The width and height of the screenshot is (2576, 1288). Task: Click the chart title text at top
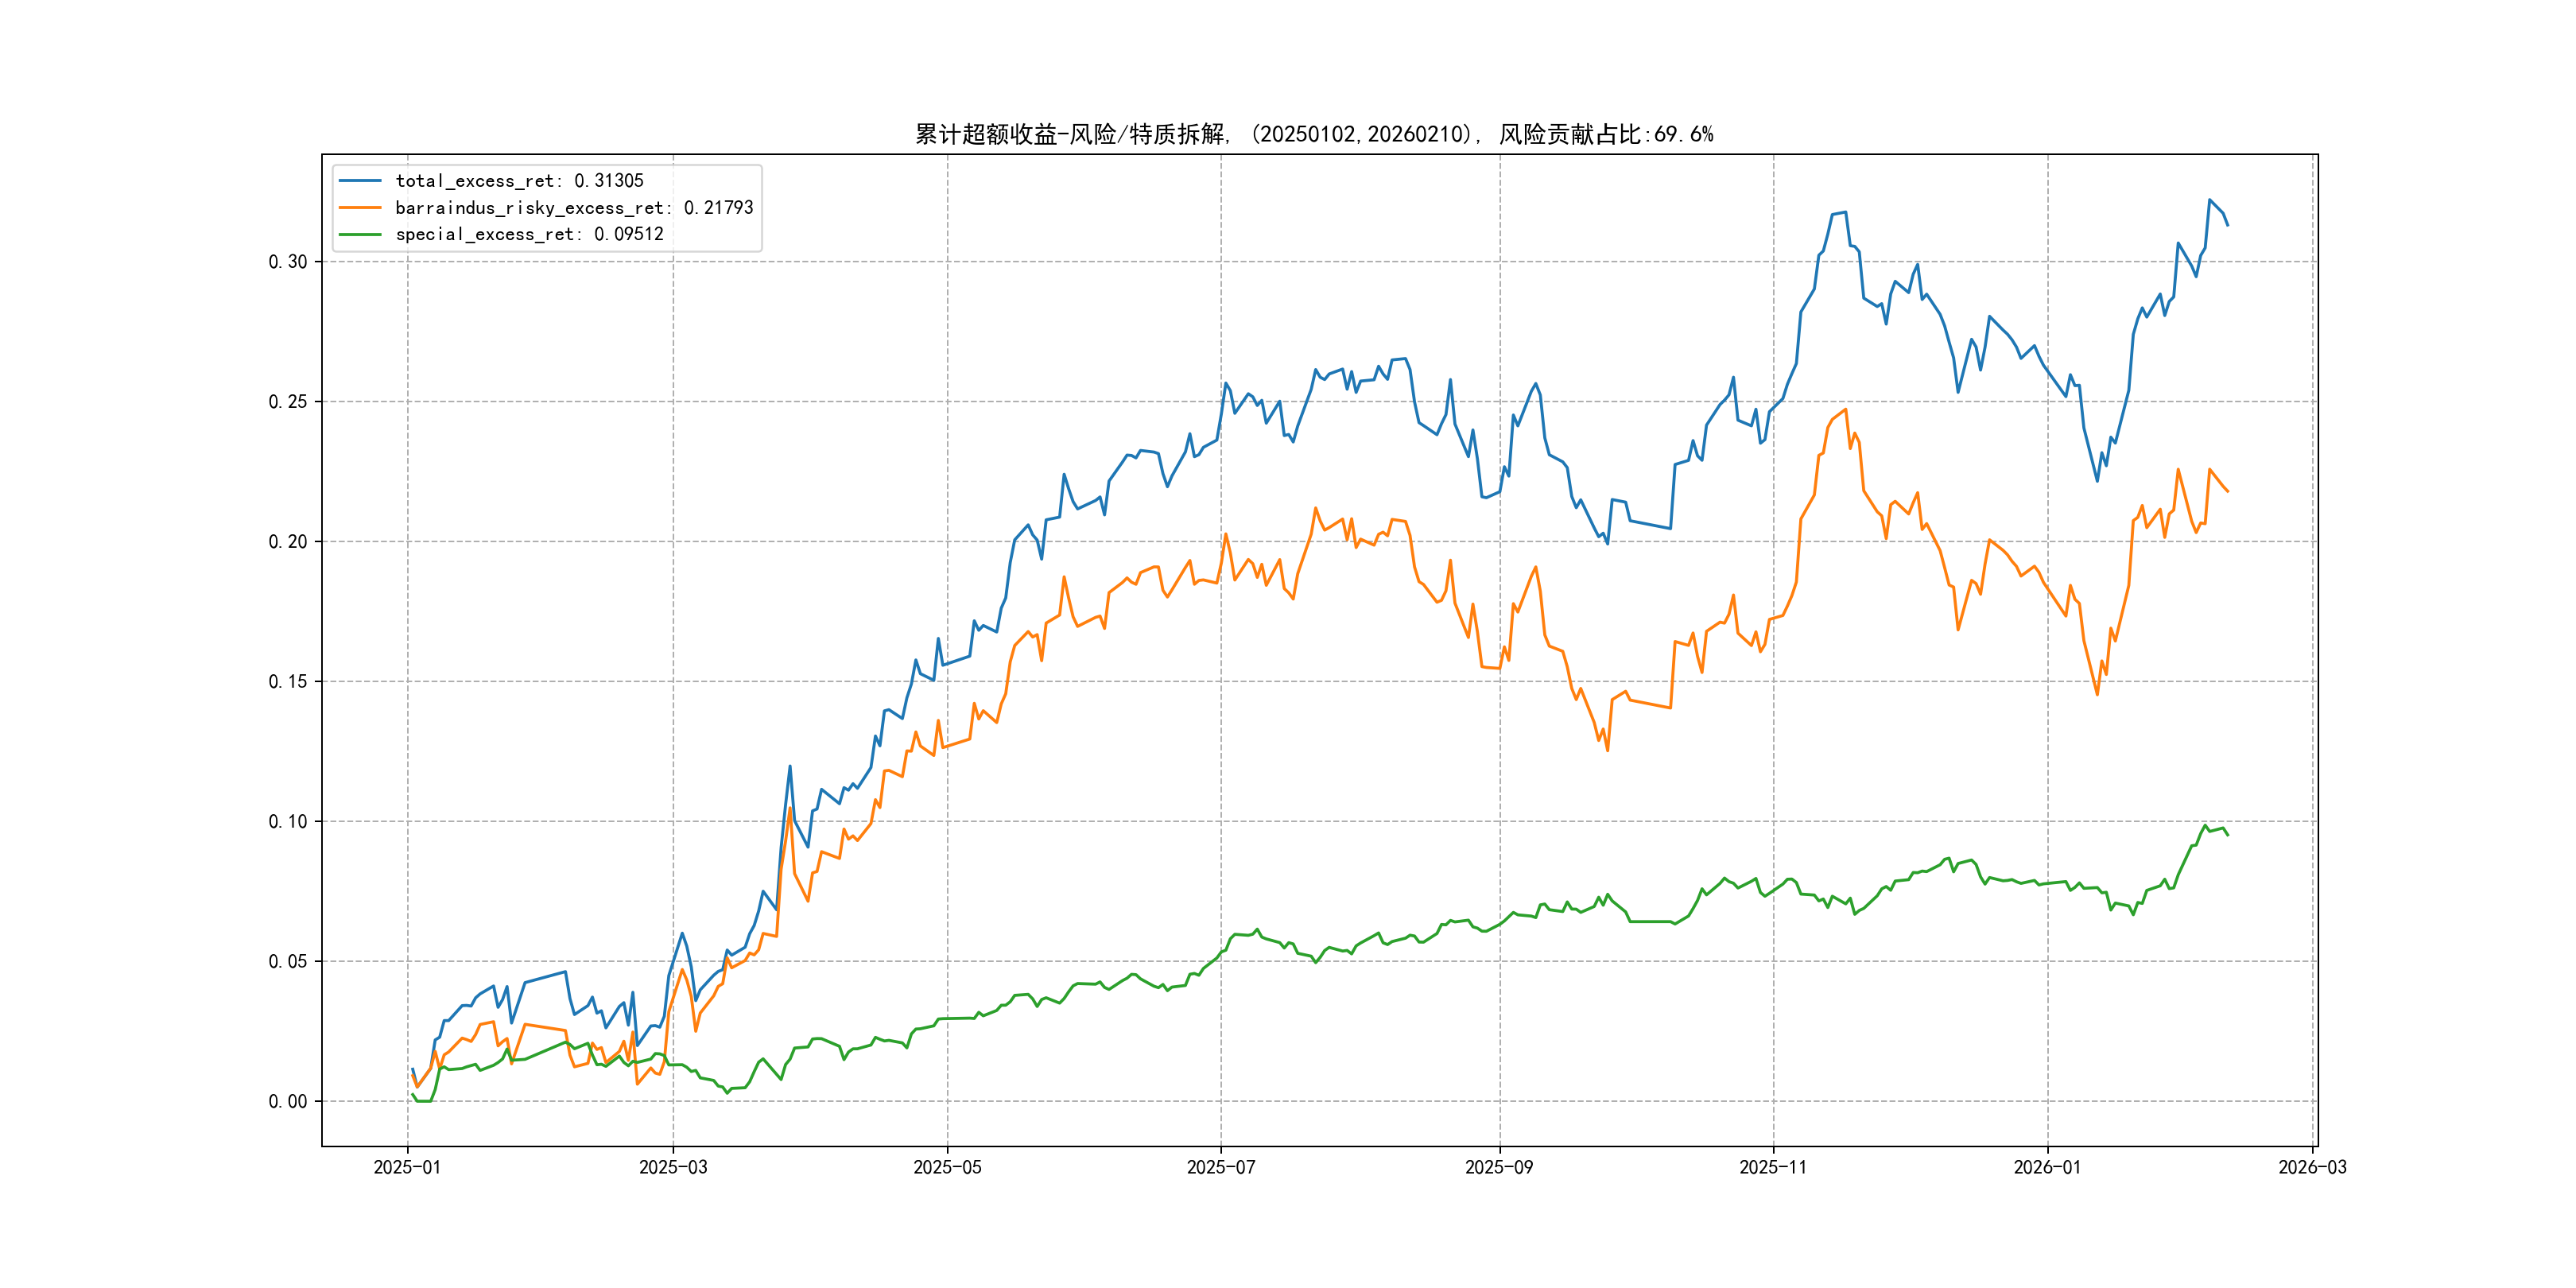pyautogui.click(x=1314, y=134)
